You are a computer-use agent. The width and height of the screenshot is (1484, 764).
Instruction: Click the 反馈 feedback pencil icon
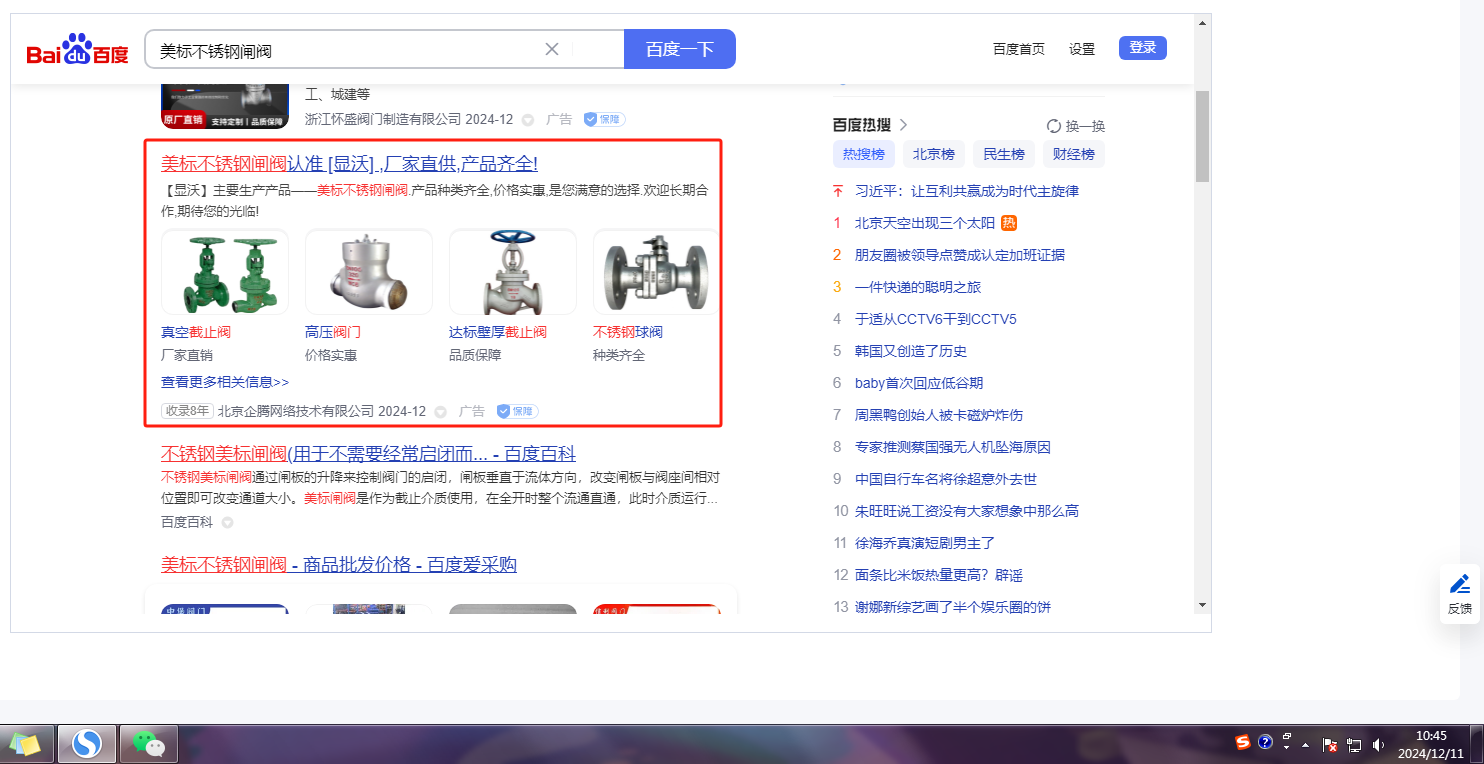(1460, 584)
